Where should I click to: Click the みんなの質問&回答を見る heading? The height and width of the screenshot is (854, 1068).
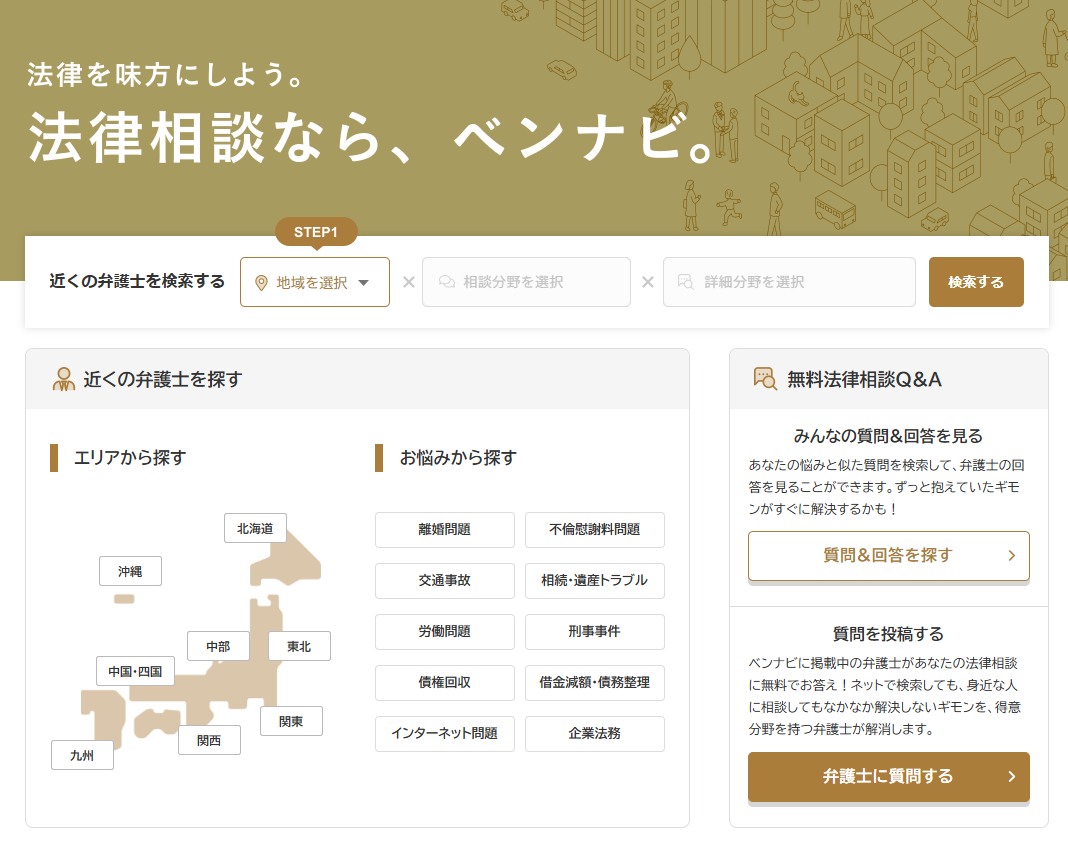pos(888,436)
